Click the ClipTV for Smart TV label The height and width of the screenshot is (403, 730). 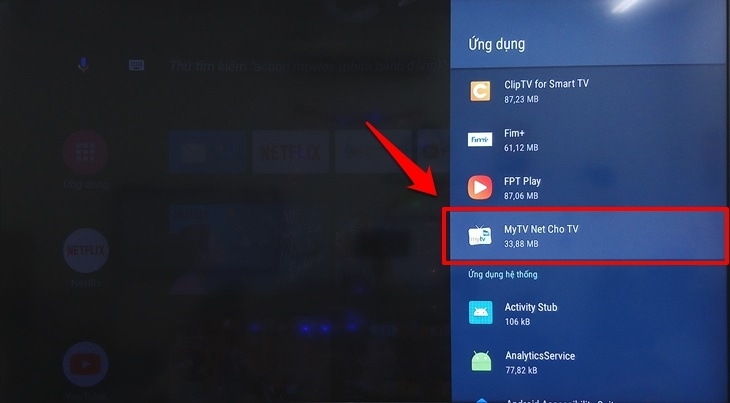pos(546,84)
